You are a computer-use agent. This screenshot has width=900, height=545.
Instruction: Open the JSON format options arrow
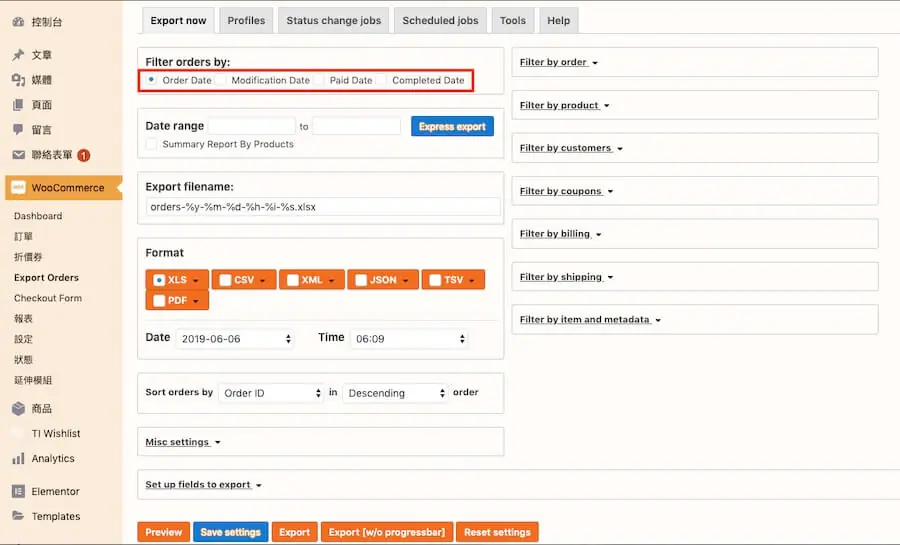click(406, 281)
